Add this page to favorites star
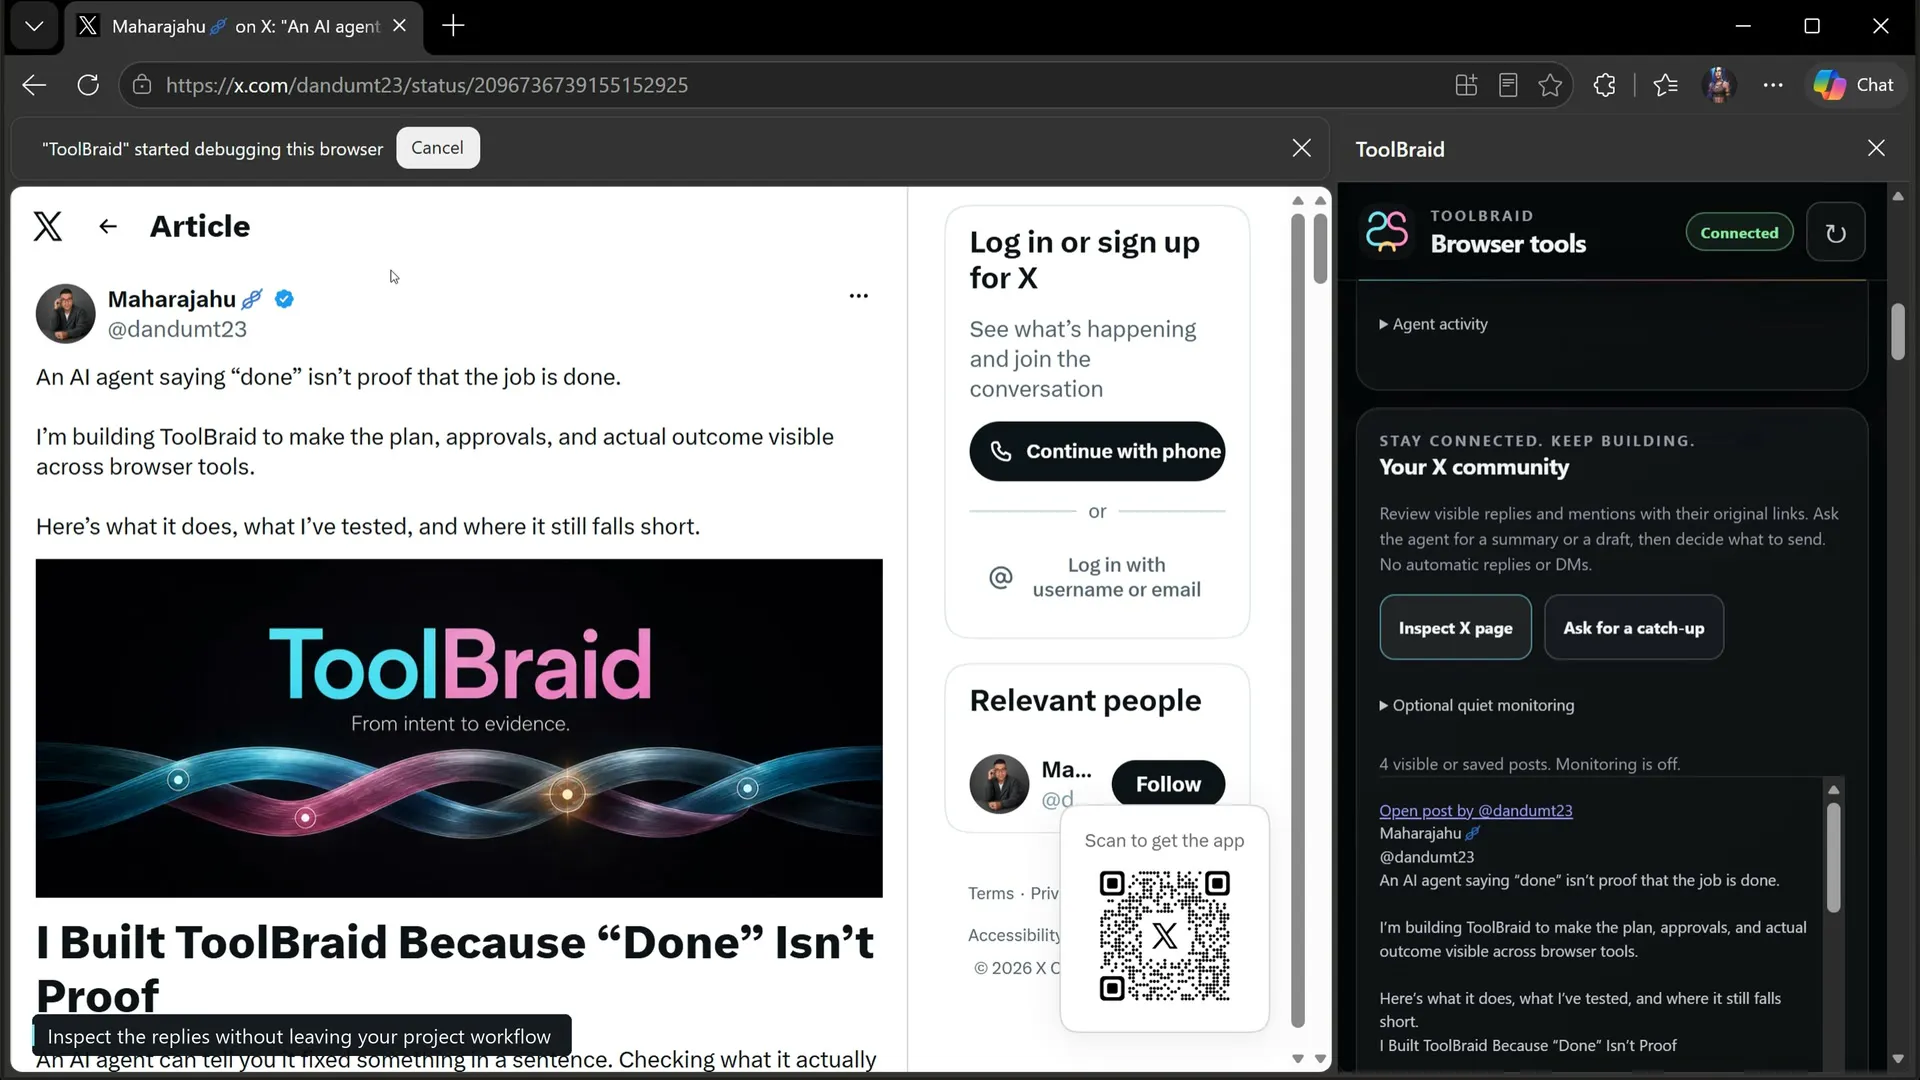This screenshot has width=1920, height=1080. coord(1550,85)
